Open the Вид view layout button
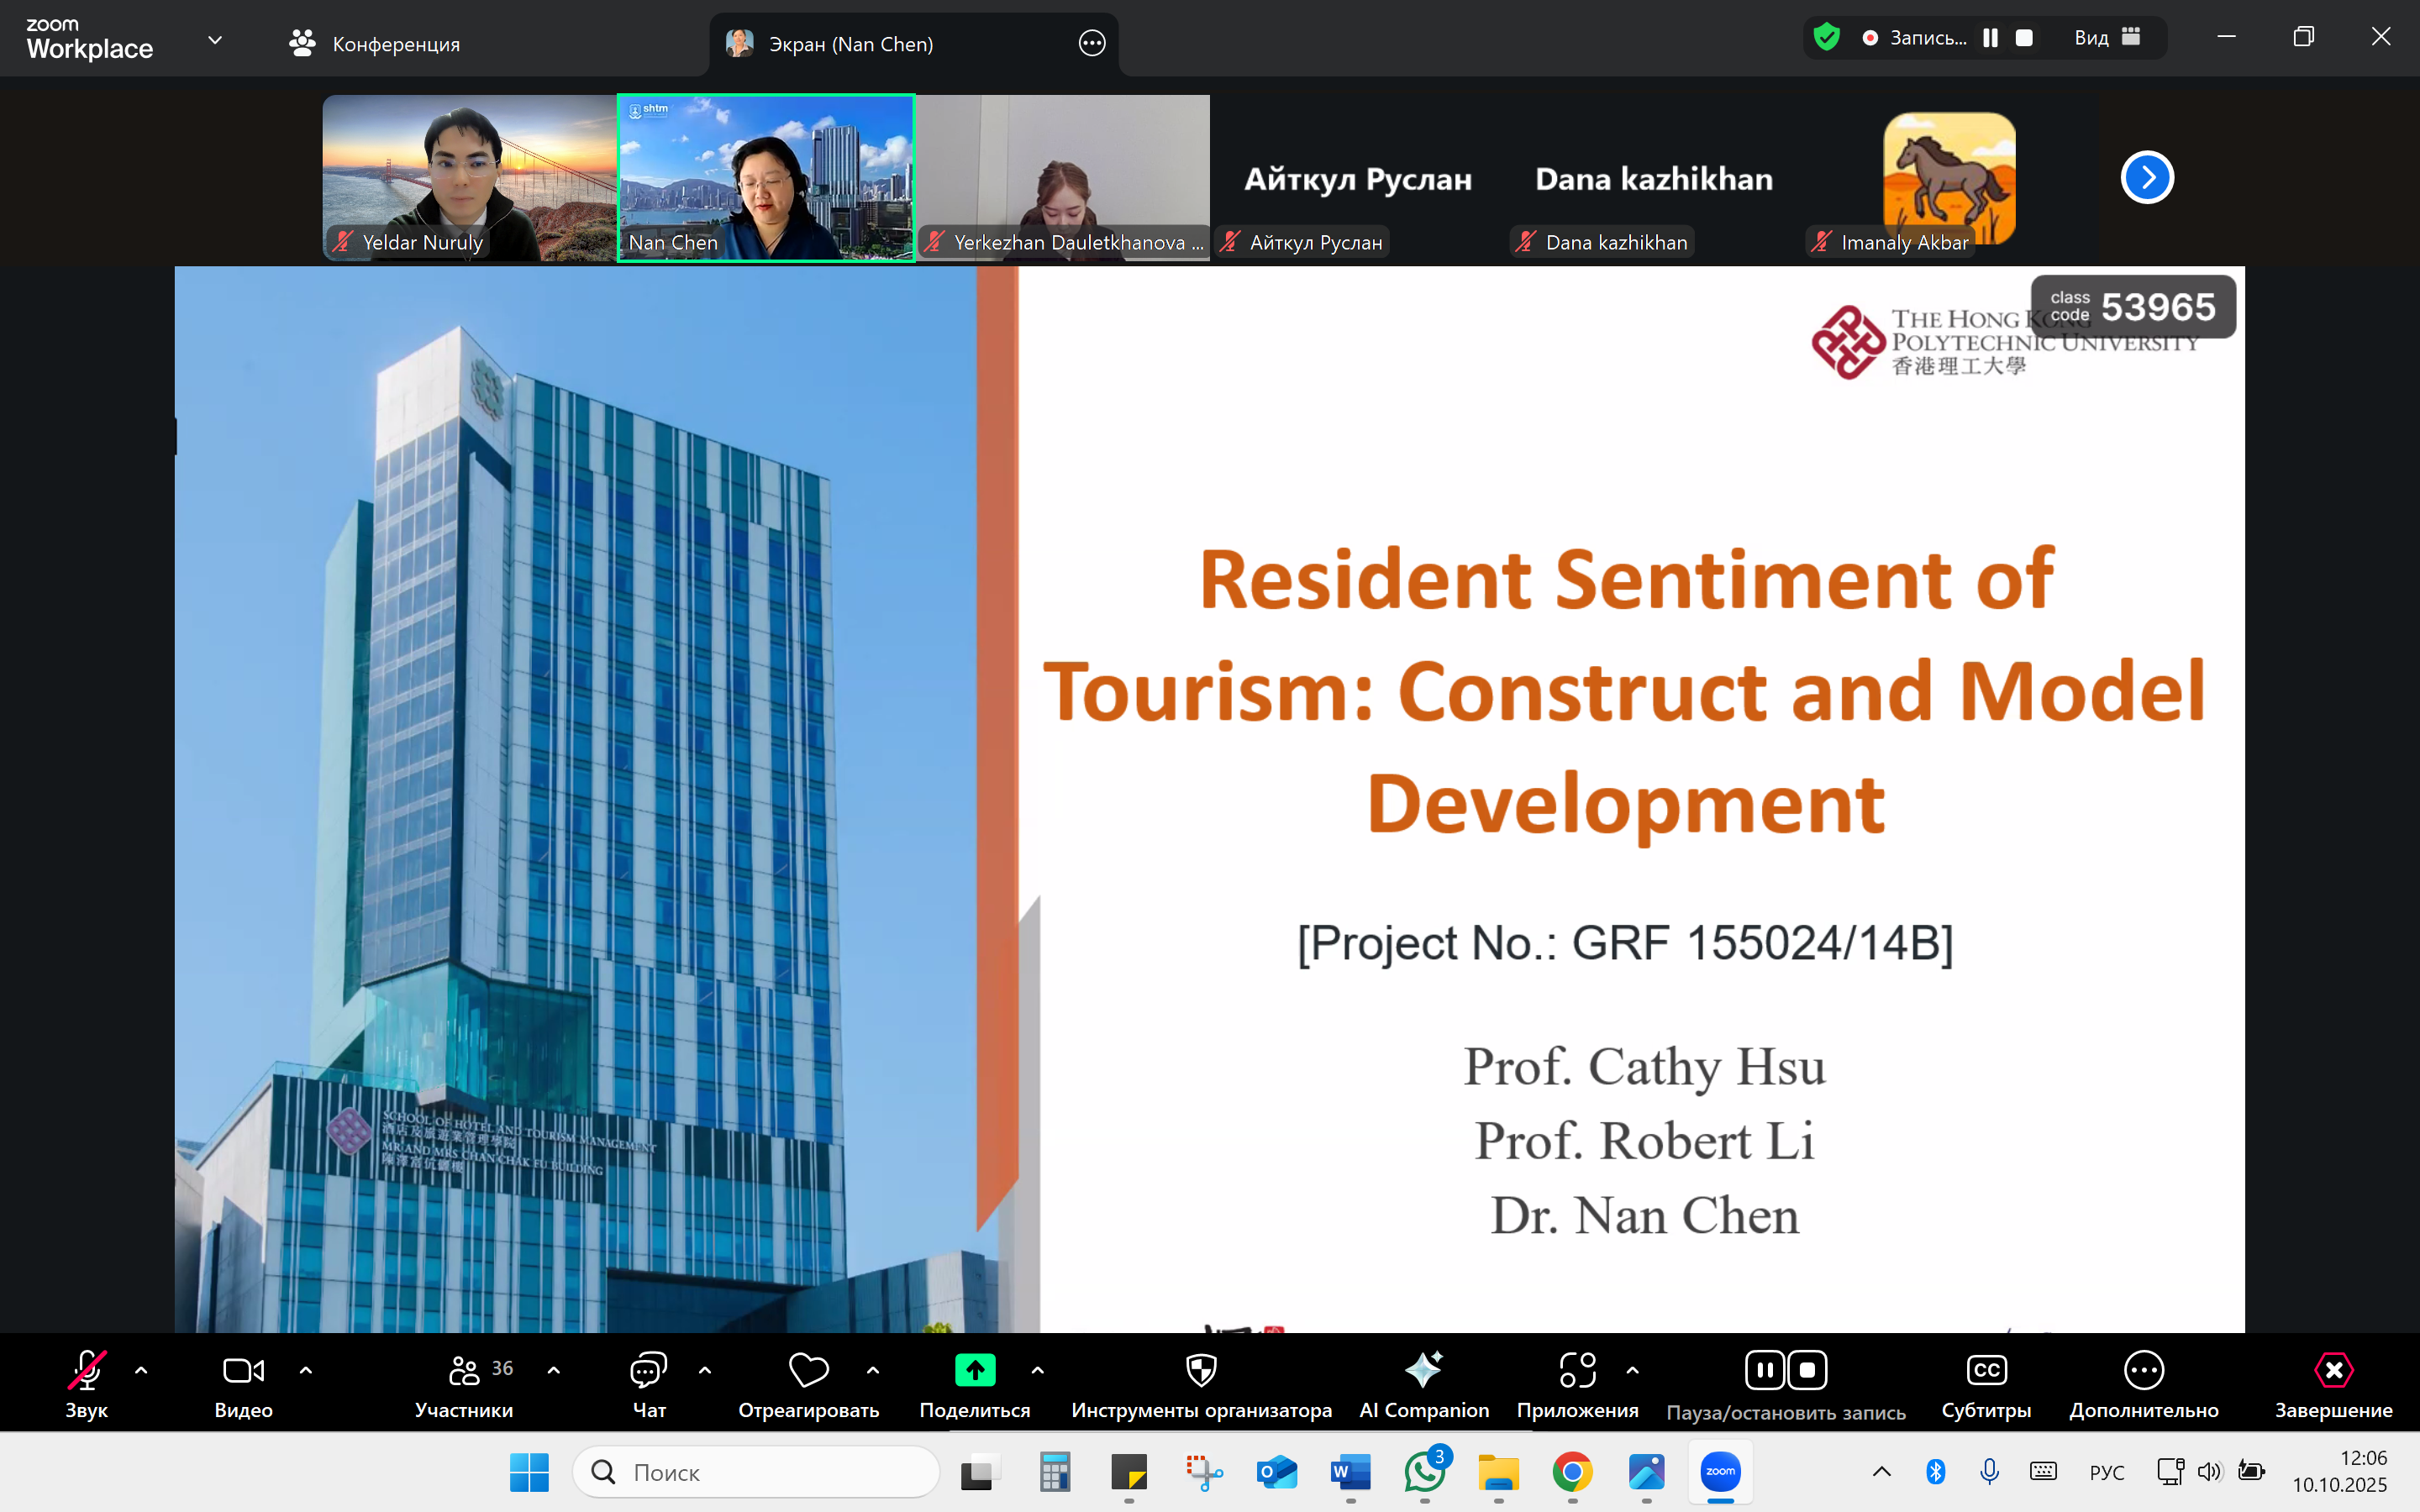This screenshot has height=1512, width=2420. coord(2106,37)
